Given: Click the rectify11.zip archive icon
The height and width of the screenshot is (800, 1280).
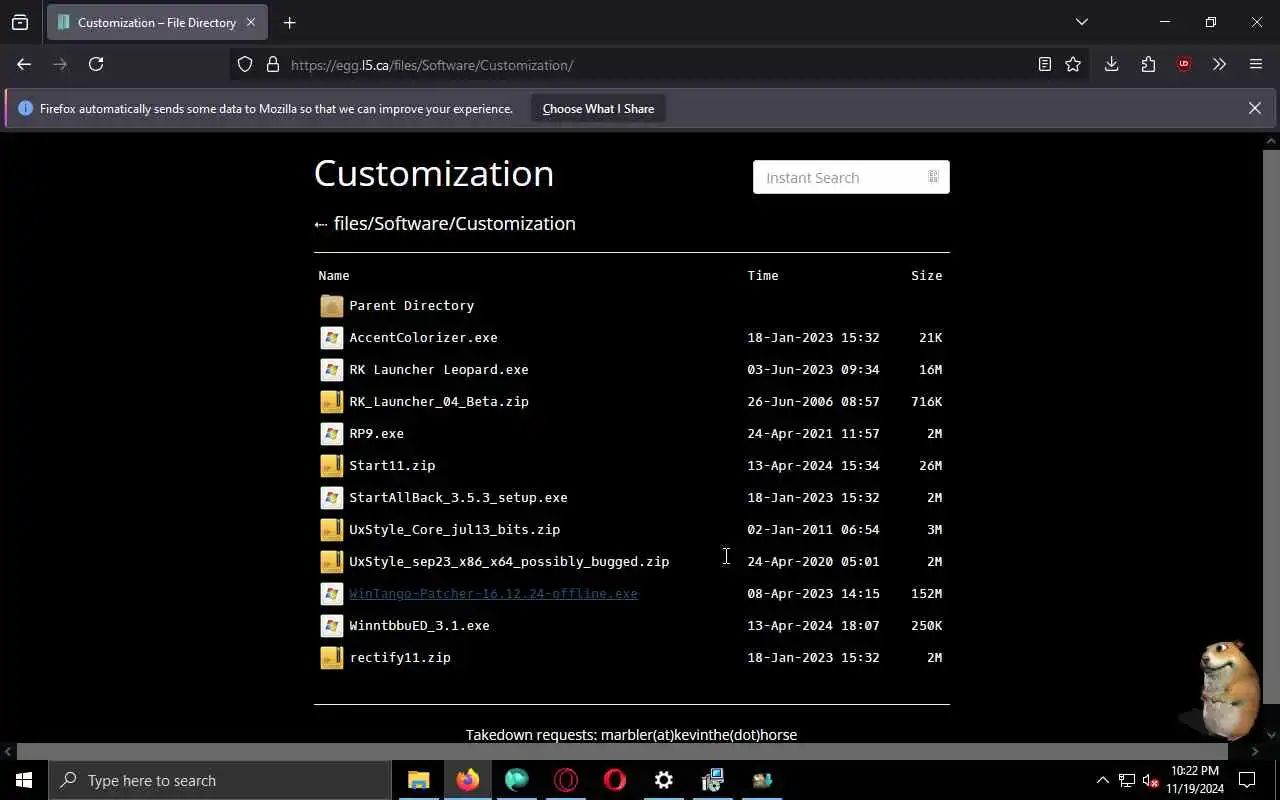Looking at the screenshot, I should tap(332, 657).
